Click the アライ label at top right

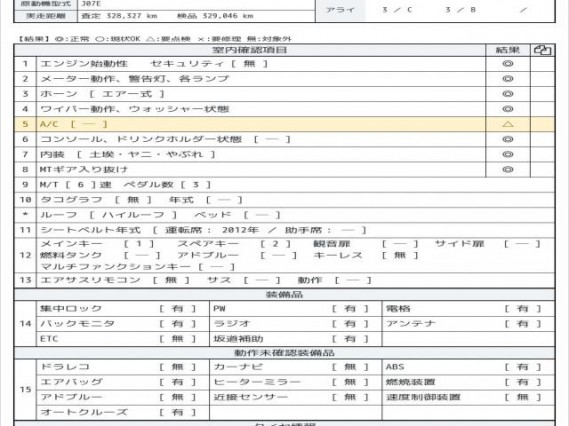click(x=340, y=10)
